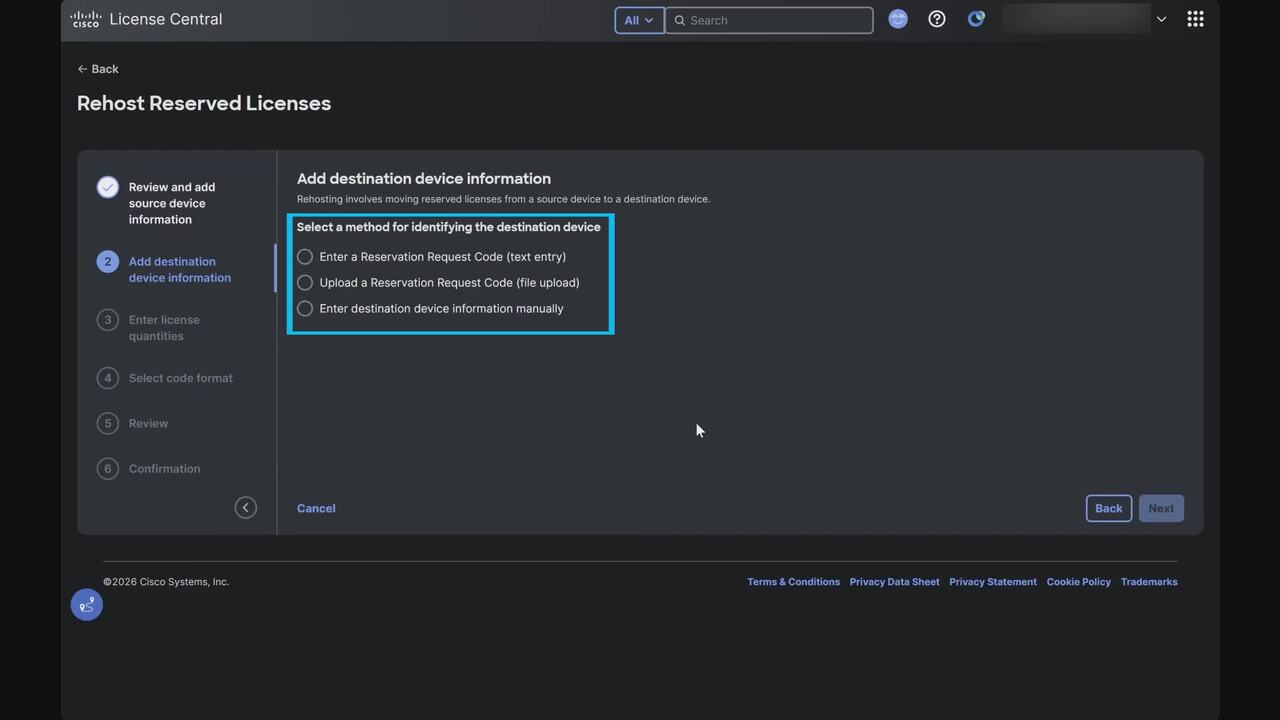1280x720 pixels.
Task: Expand the user account dropdown chevron
Action: tap(1161, 19)
